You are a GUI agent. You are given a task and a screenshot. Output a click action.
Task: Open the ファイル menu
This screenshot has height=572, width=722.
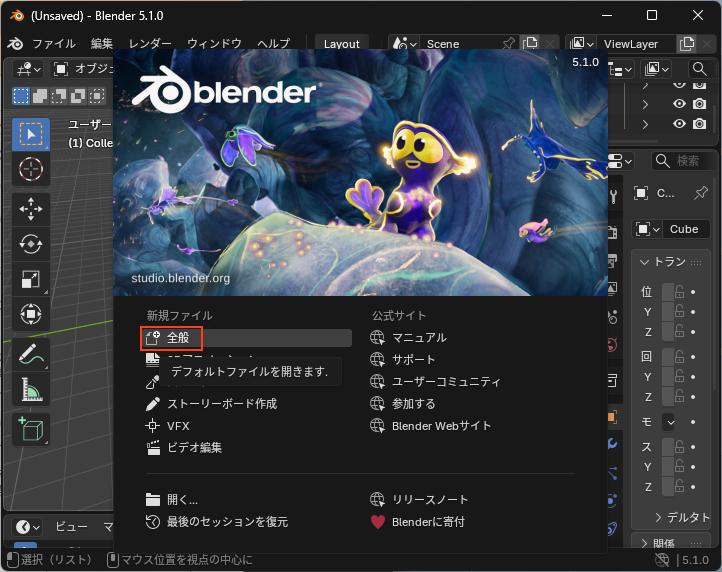click(x=54, y=44)
